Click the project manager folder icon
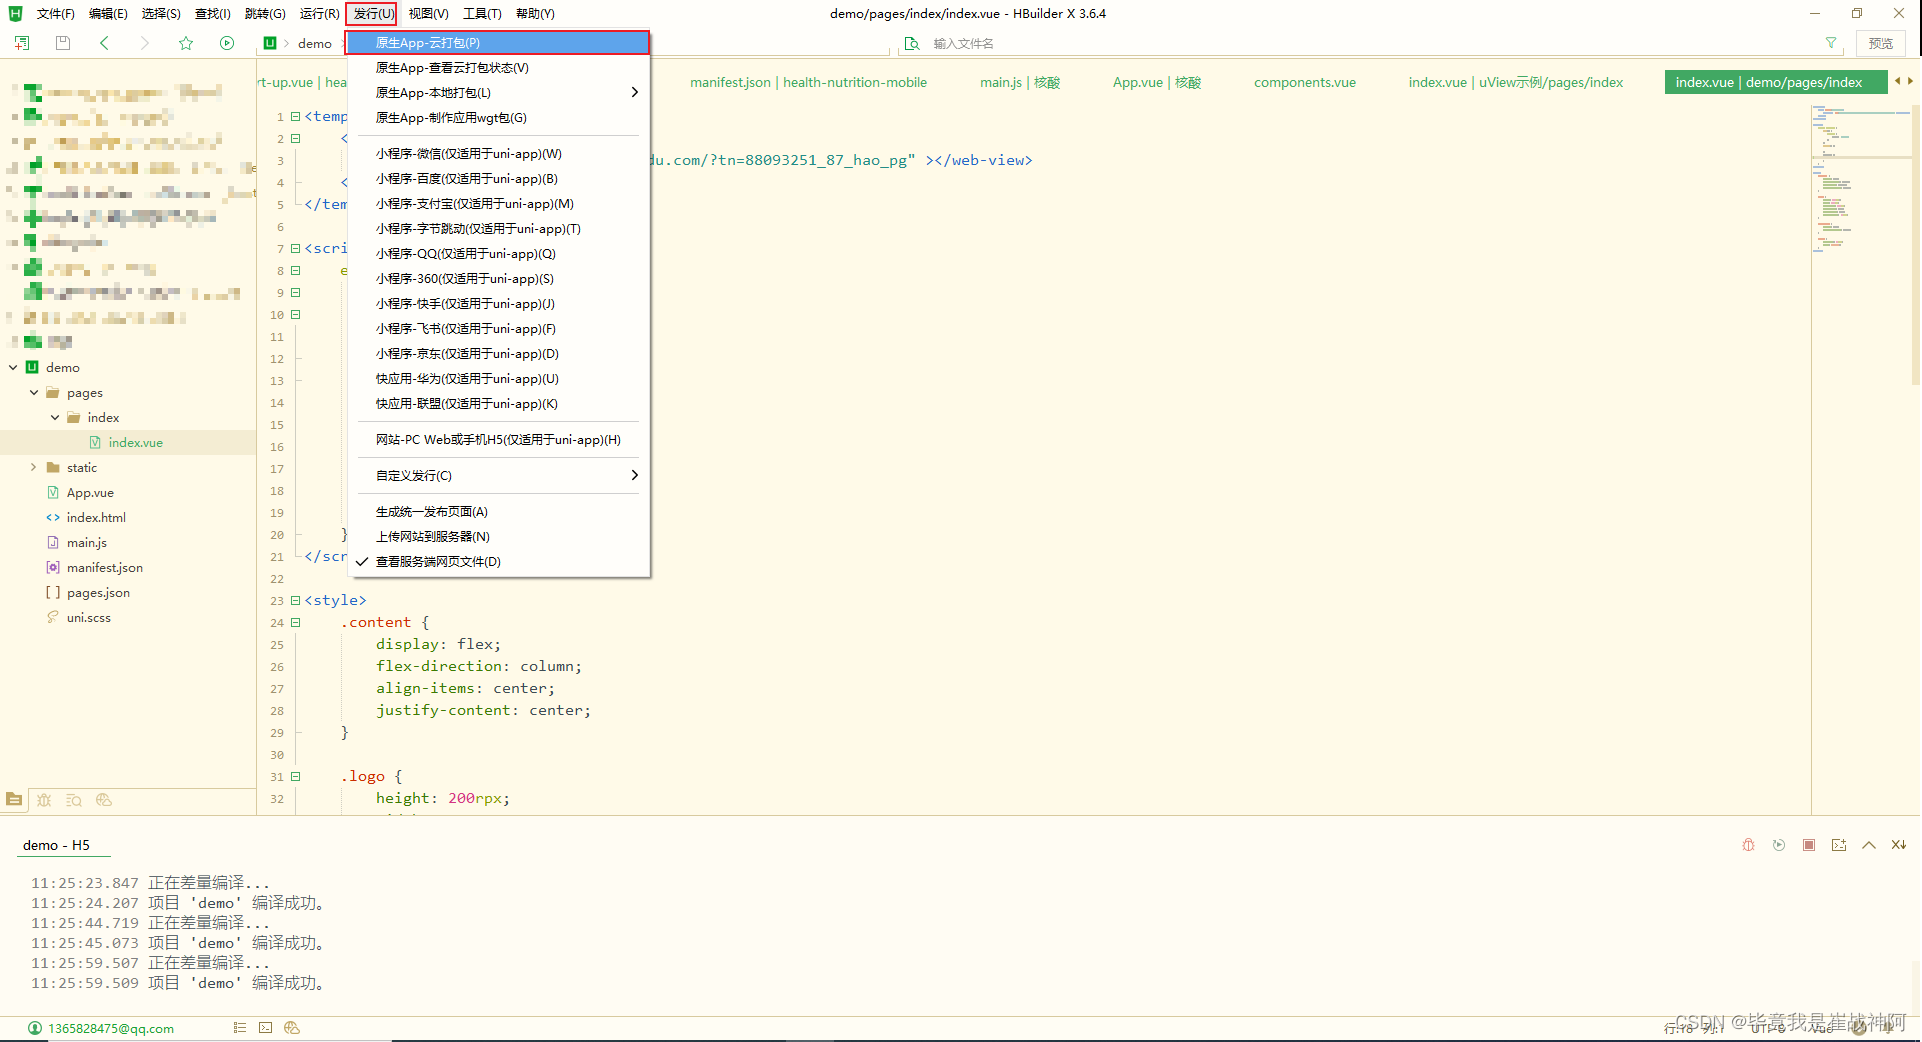 pyautogui.click(x=14, y=800)
